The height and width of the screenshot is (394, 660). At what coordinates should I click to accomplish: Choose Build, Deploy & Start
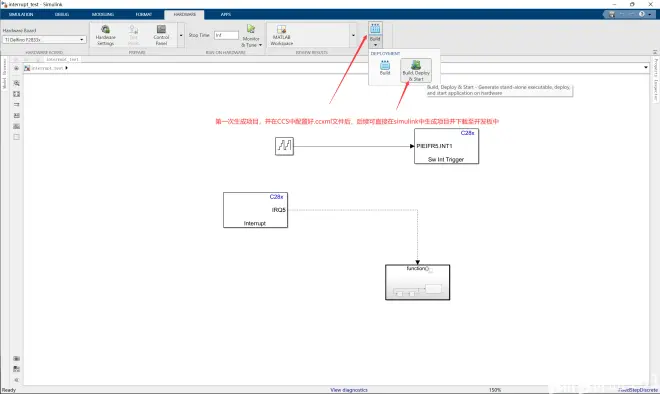416,70
